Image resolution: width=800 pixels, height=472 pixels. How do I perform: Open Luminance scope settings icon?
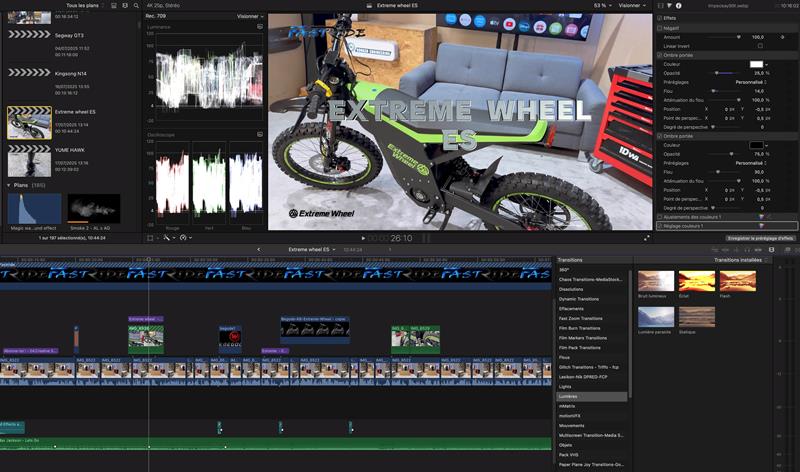click(x=260, y=27)
